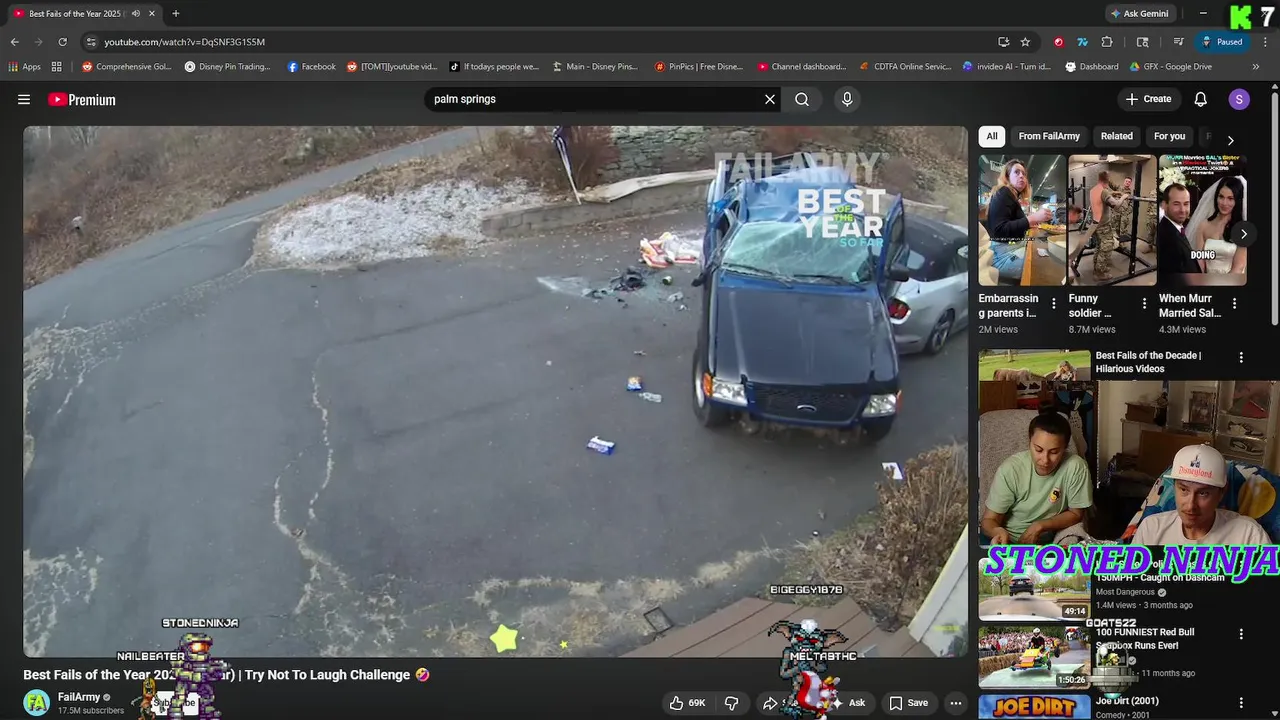Select the From FailArmy chip
The width and height of the screenshot is (1280, 720).
coord(1049,136)
